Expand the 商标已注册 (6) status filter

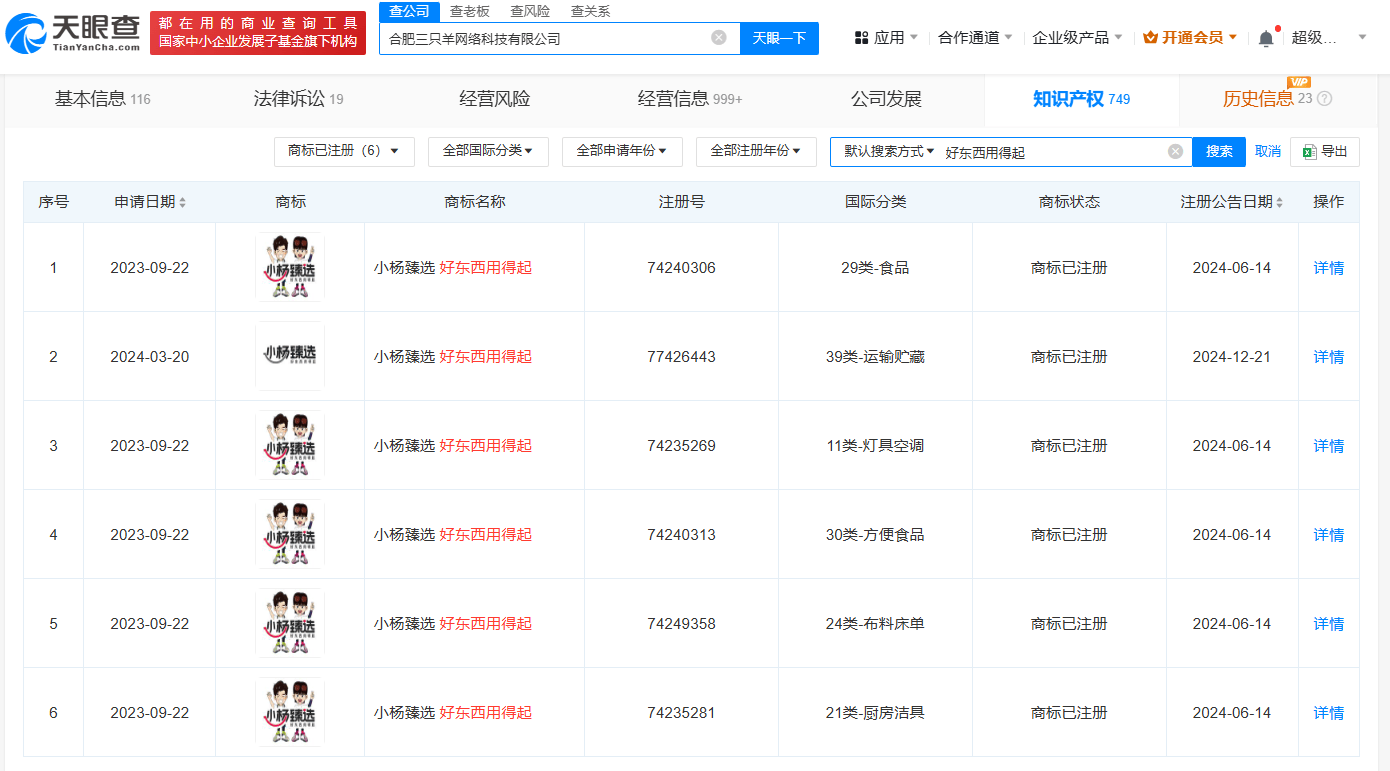[x=344, y=151]
